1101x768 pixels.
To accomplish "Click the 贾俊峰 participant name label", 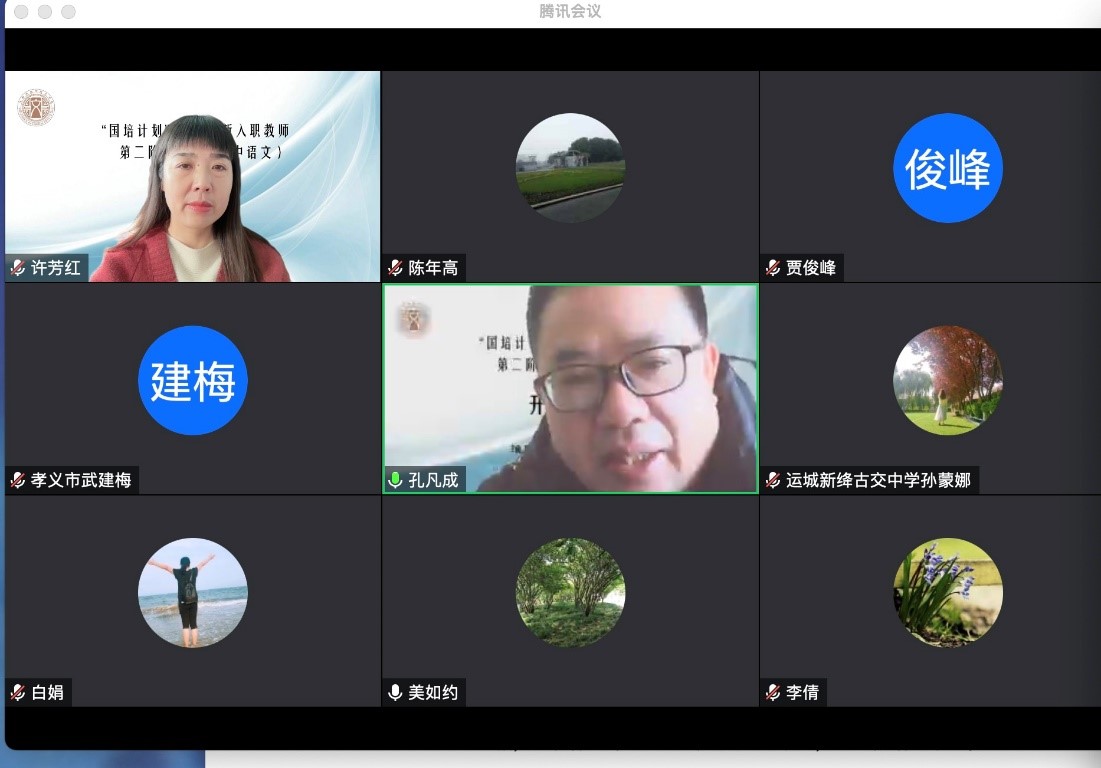I will [810, 268].
